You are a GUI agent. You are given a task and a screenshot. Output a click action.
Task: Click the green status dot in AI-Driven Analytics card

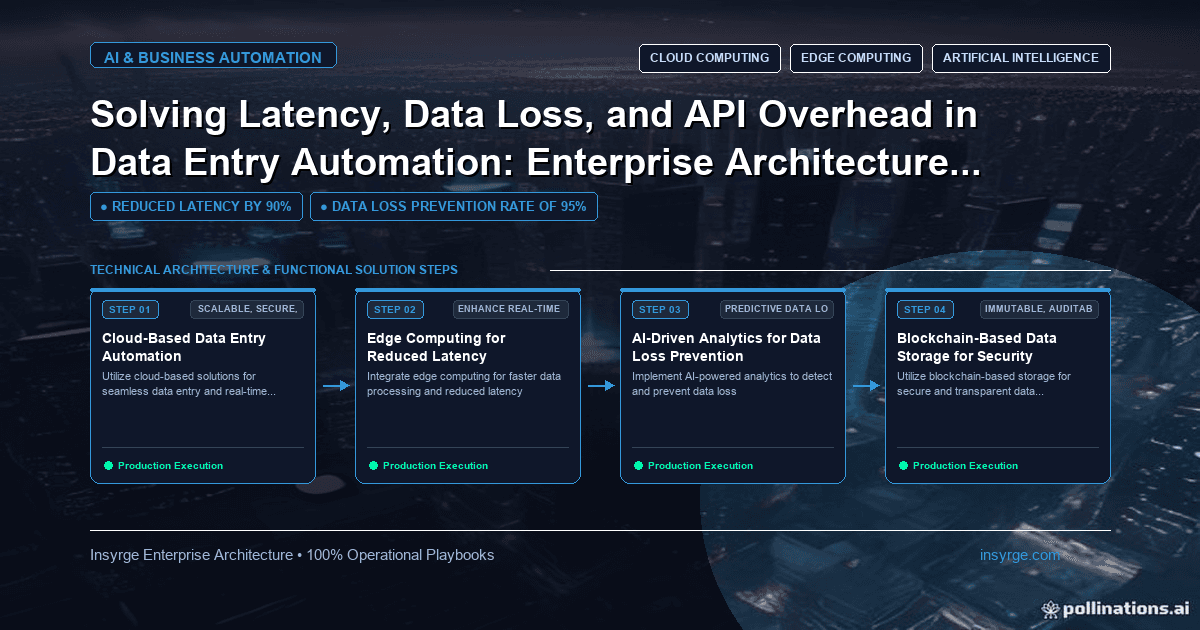638,465
